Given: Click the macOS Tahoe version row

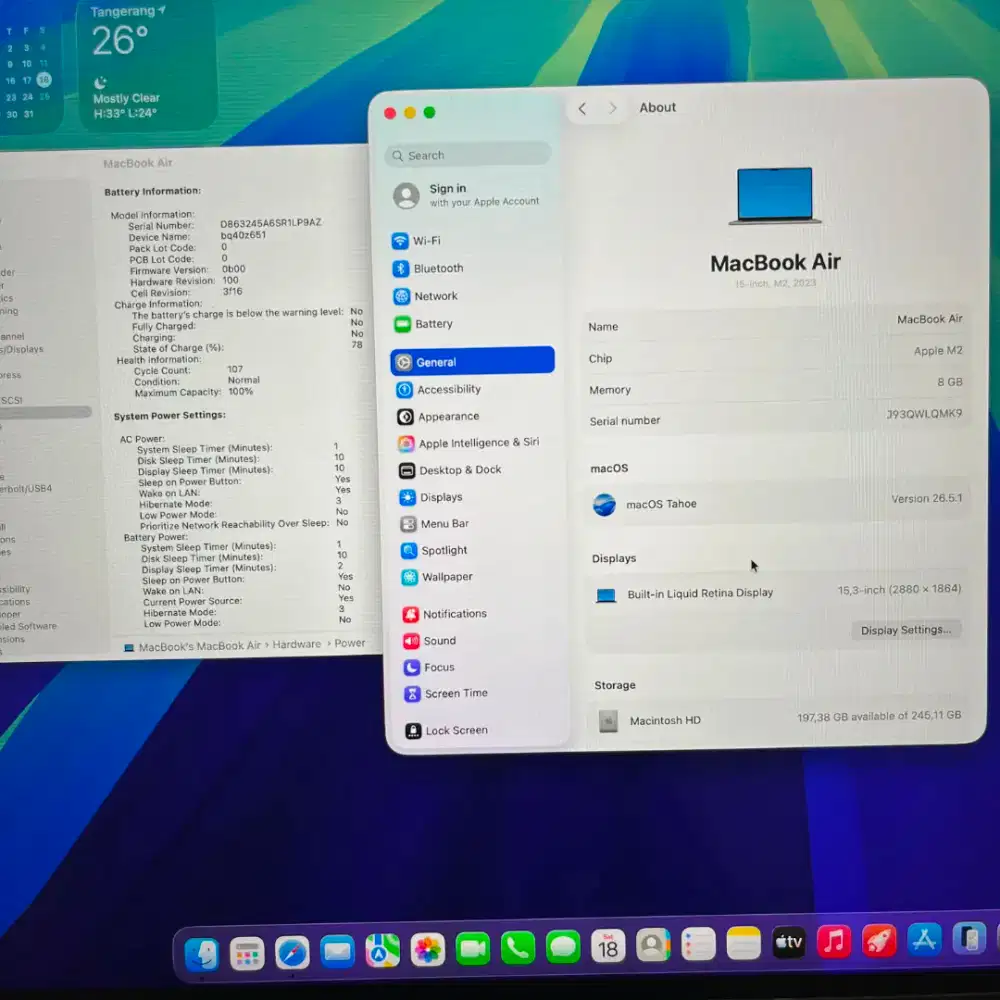Looking at the screenshot, I should (776, 502).
